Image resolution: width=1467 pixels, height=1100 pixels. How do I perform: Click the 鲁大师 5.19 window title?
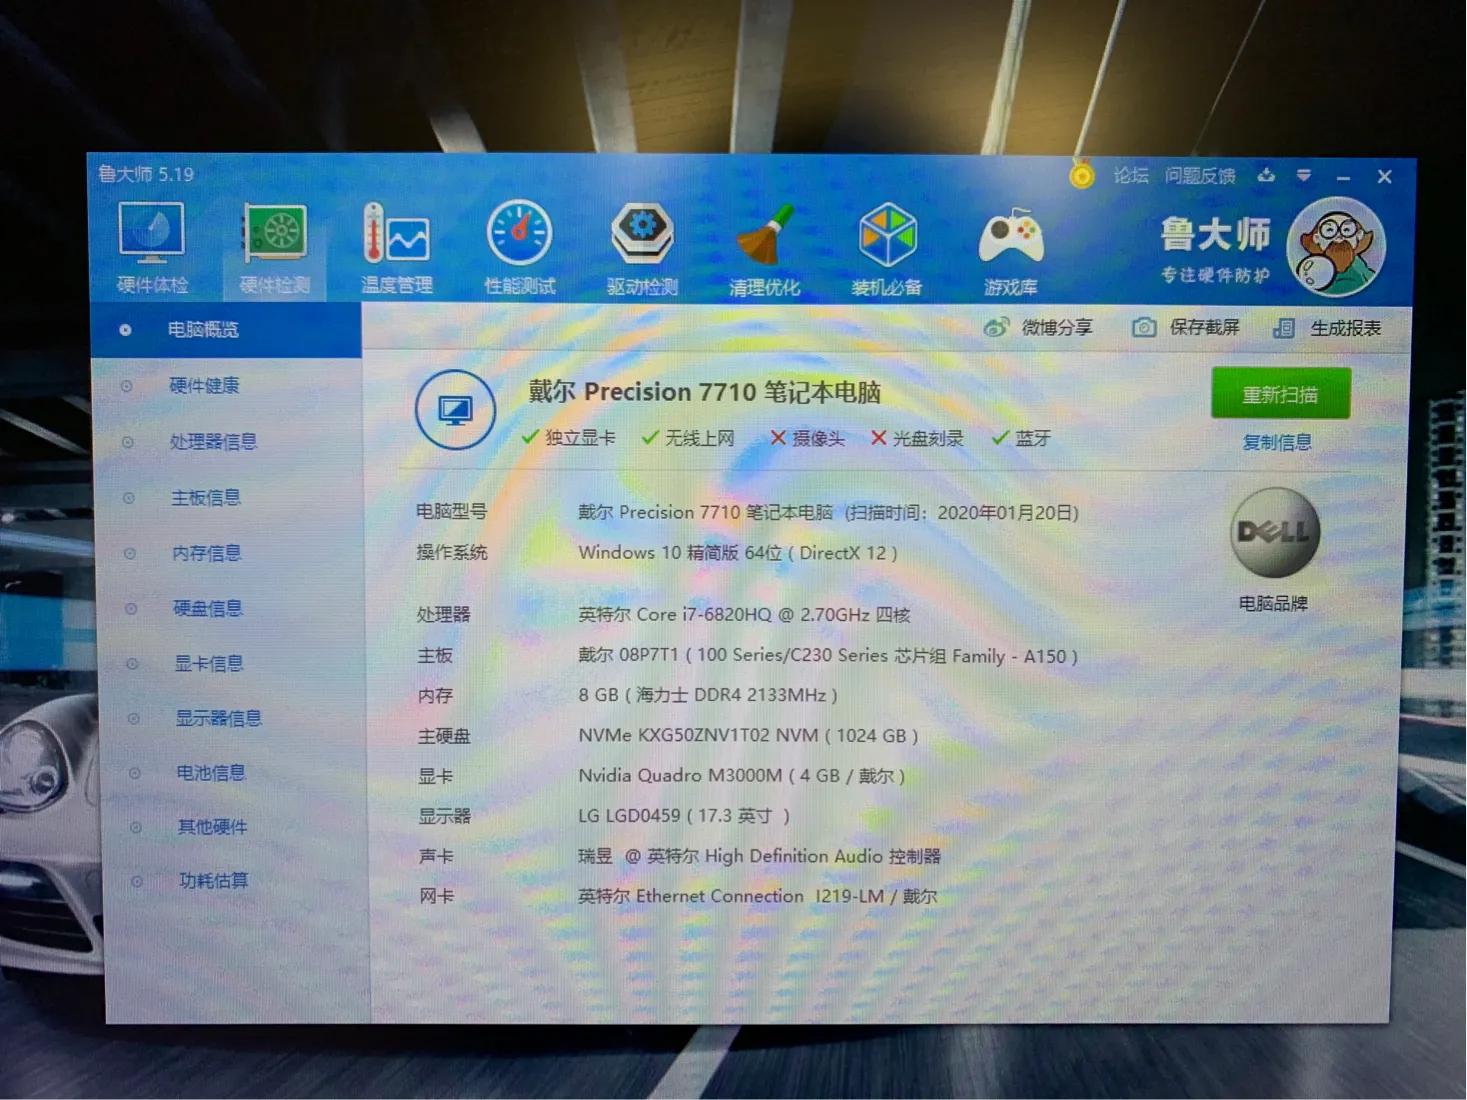[x=146, y=174]
